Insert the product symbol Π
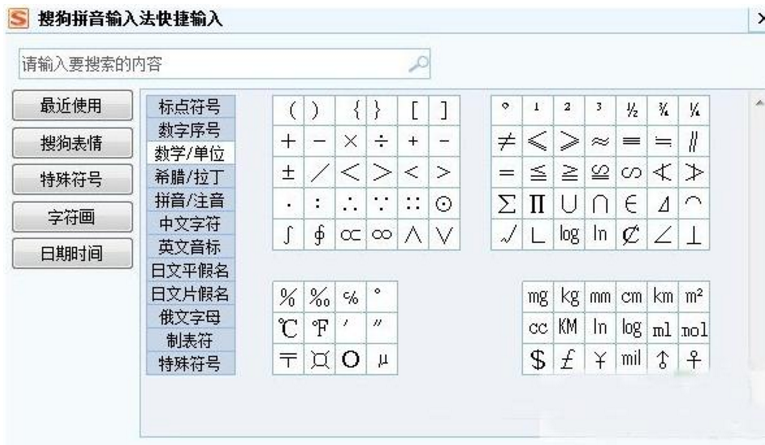 click(x=537, y=203)
